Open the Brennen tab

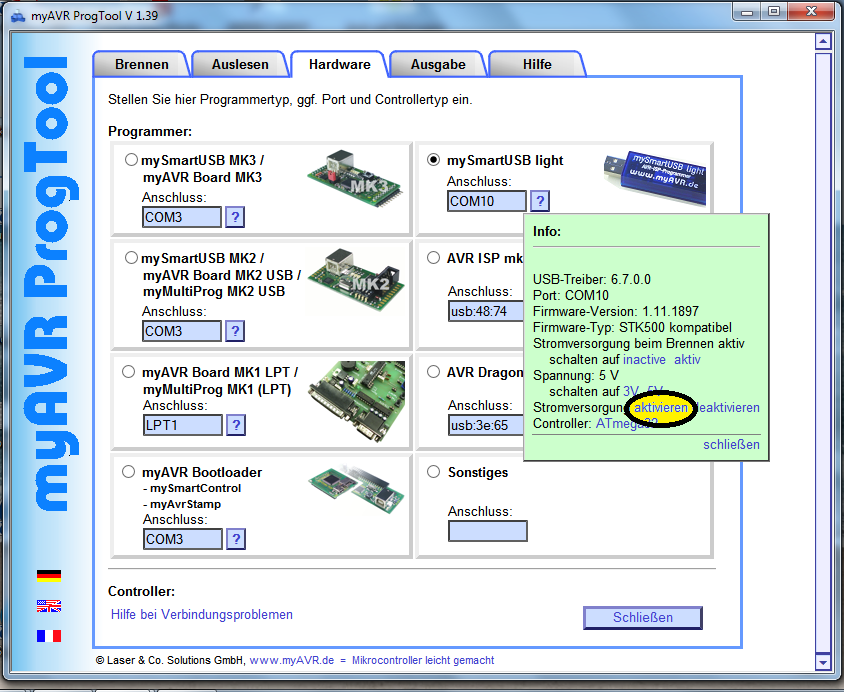[142, 65]
